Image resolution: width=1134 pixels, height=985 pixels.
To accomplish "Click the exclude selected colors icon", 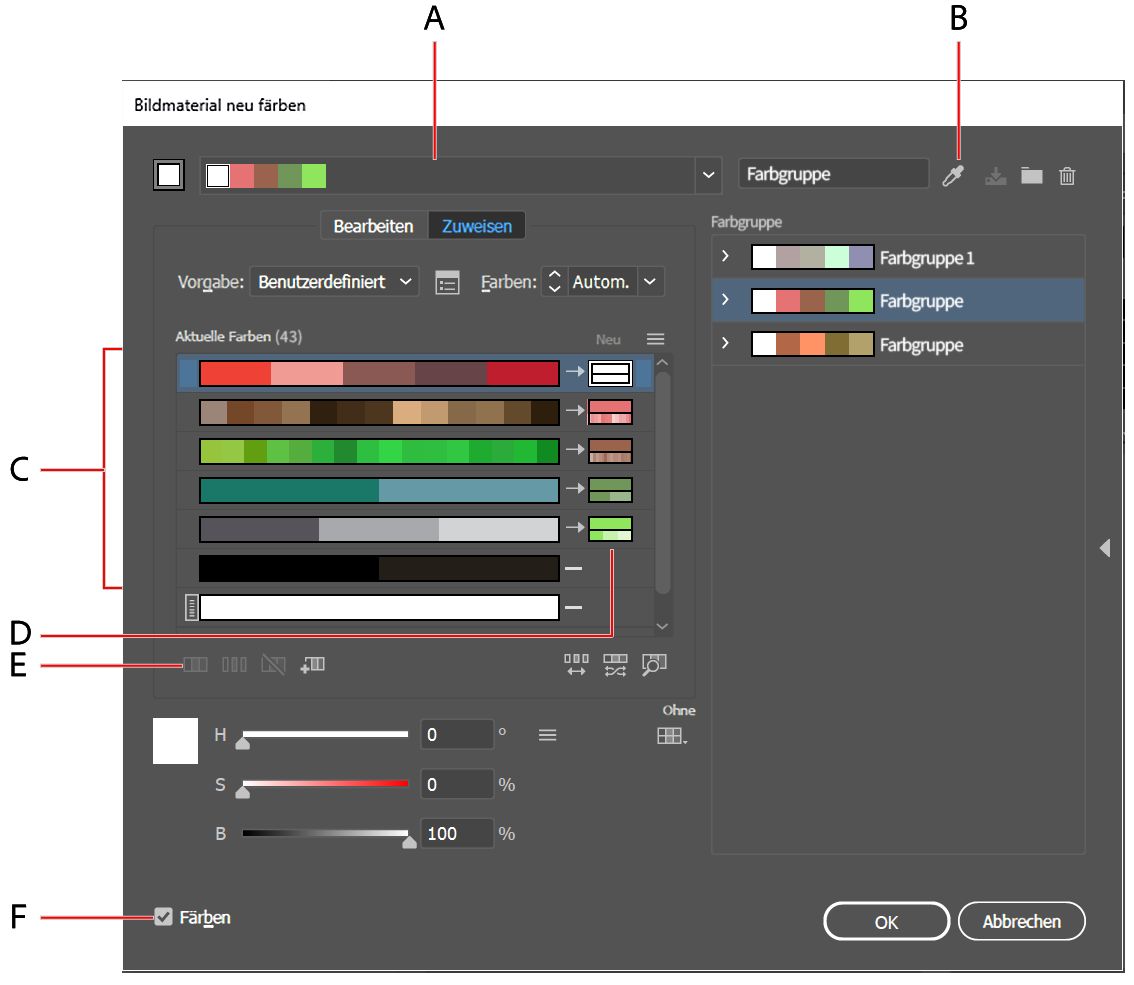I will (273, 664).
